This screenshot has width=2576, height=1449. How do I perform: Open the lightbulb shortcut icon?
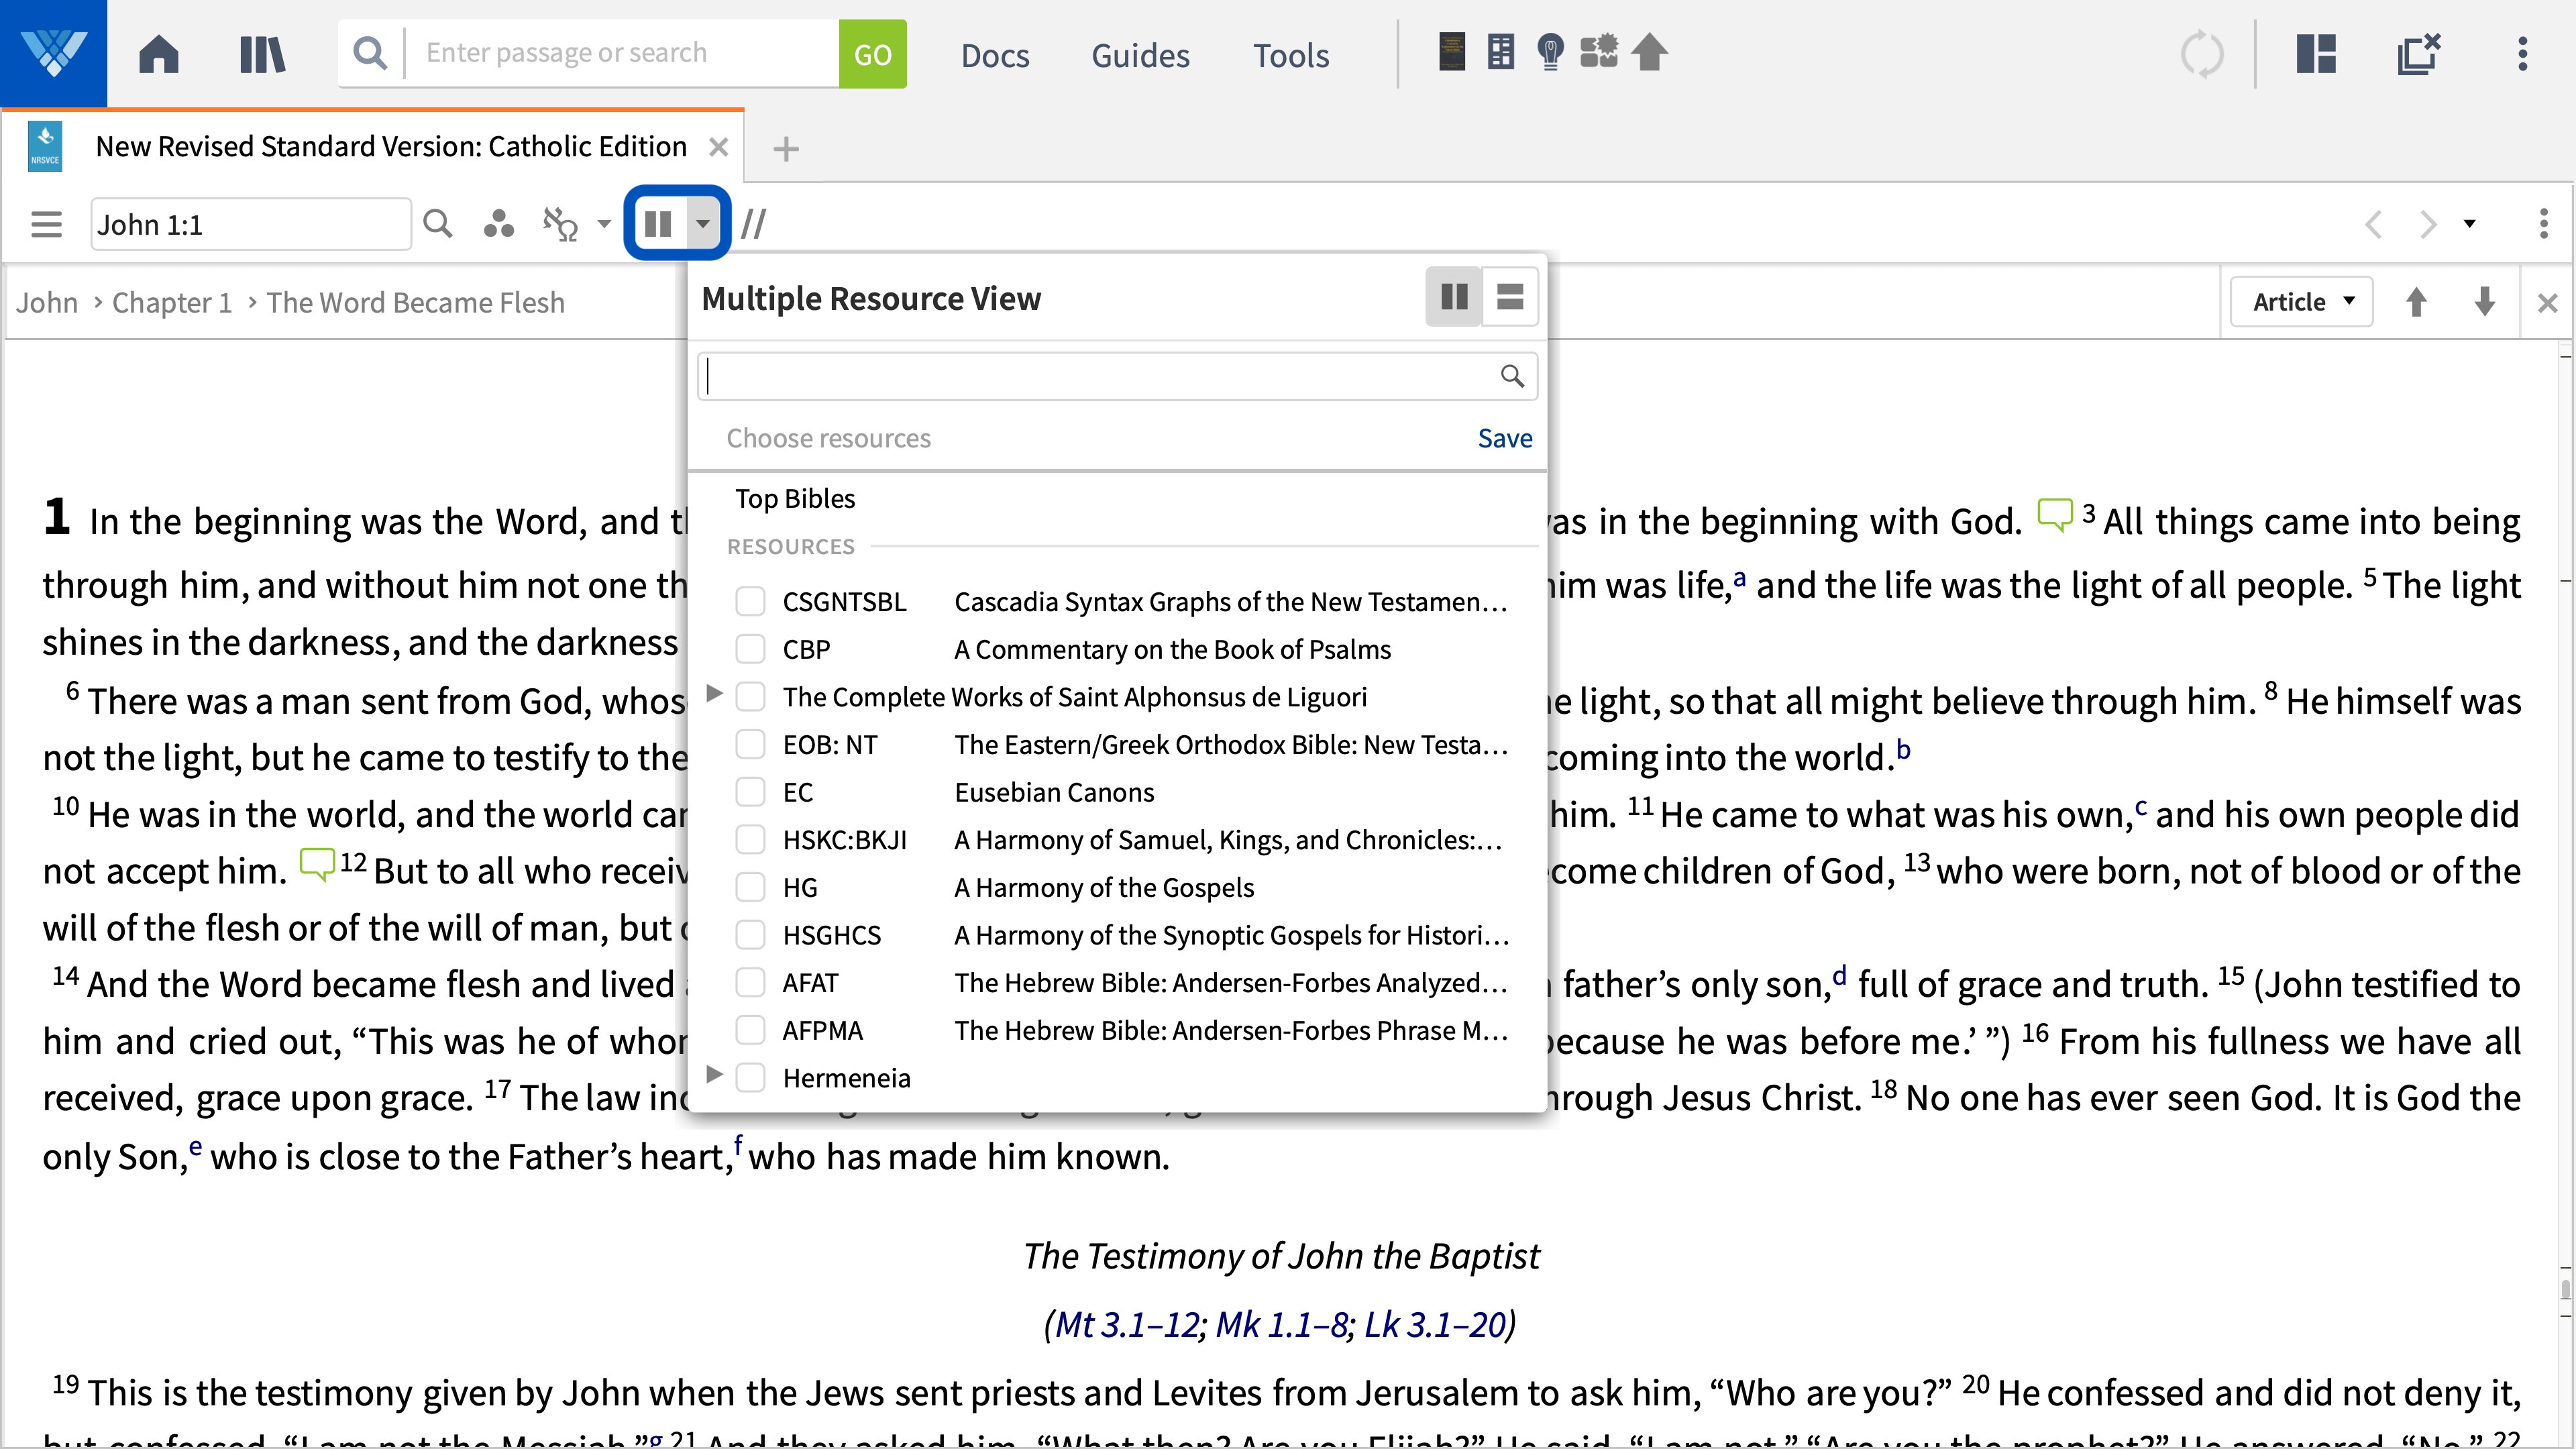click(x=1550, y=52)
